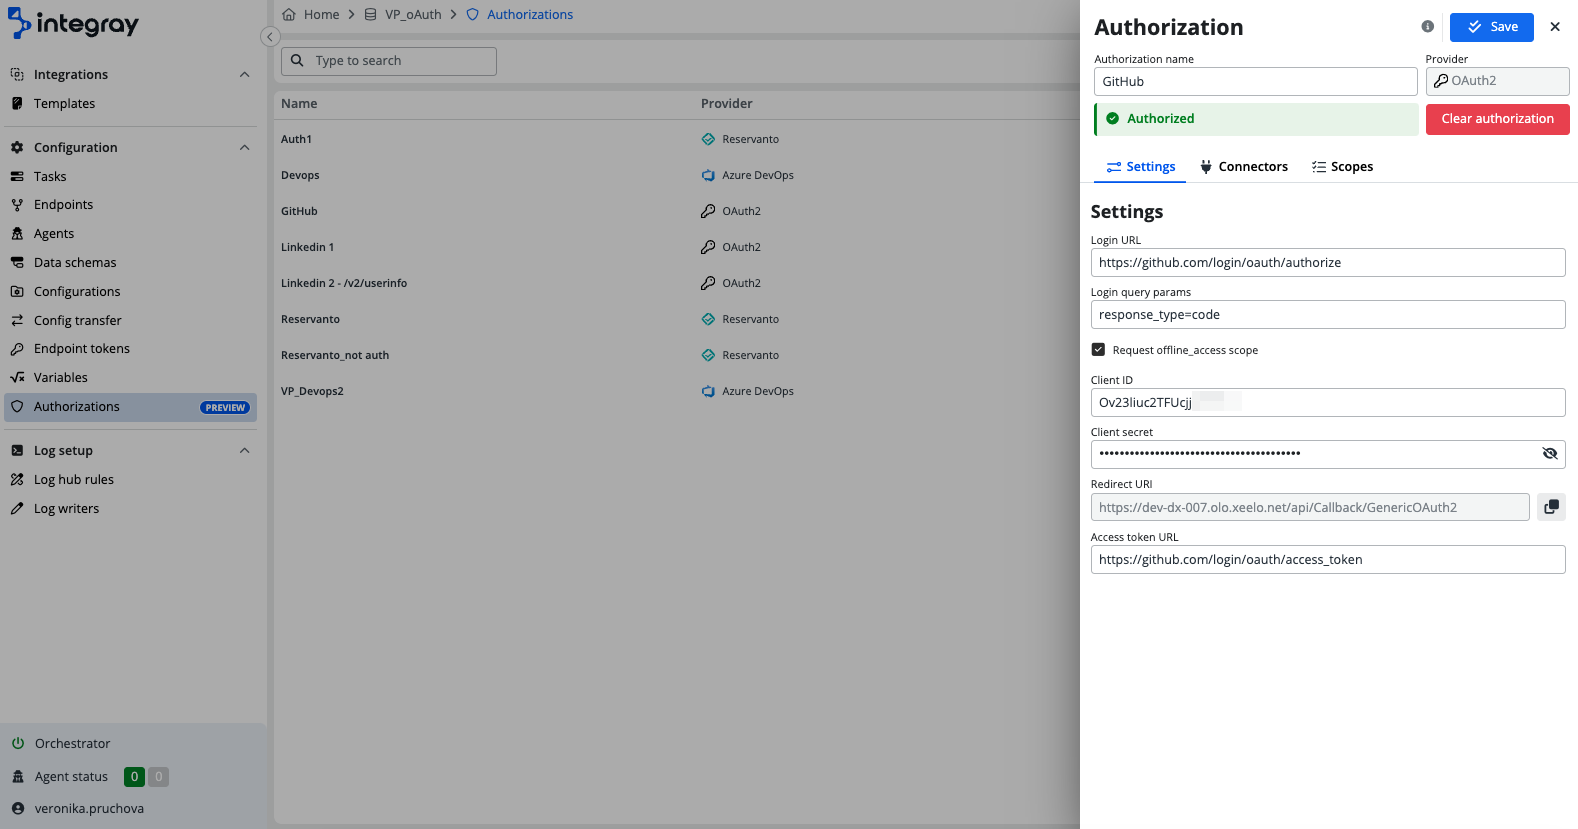Open Orchestrator from the power icon
The height and width of the screenshot is (829, 1578).
(18, 744)
